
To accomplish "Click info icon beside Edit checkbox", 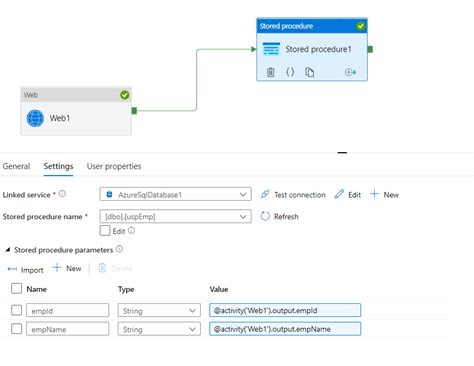I will [132, 230].
